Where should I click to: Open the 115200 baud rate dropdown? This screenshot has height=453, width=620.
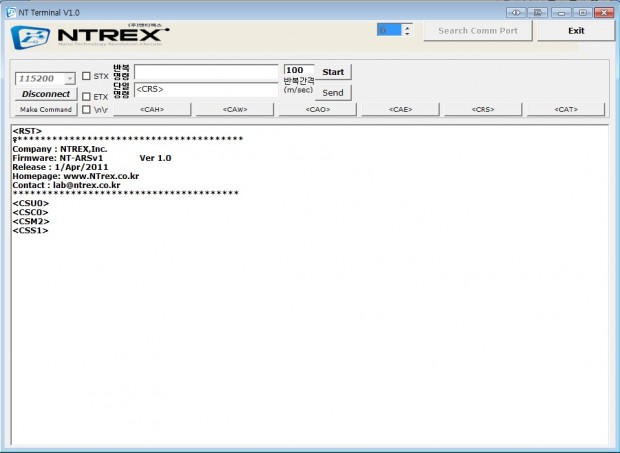(70, 78)
